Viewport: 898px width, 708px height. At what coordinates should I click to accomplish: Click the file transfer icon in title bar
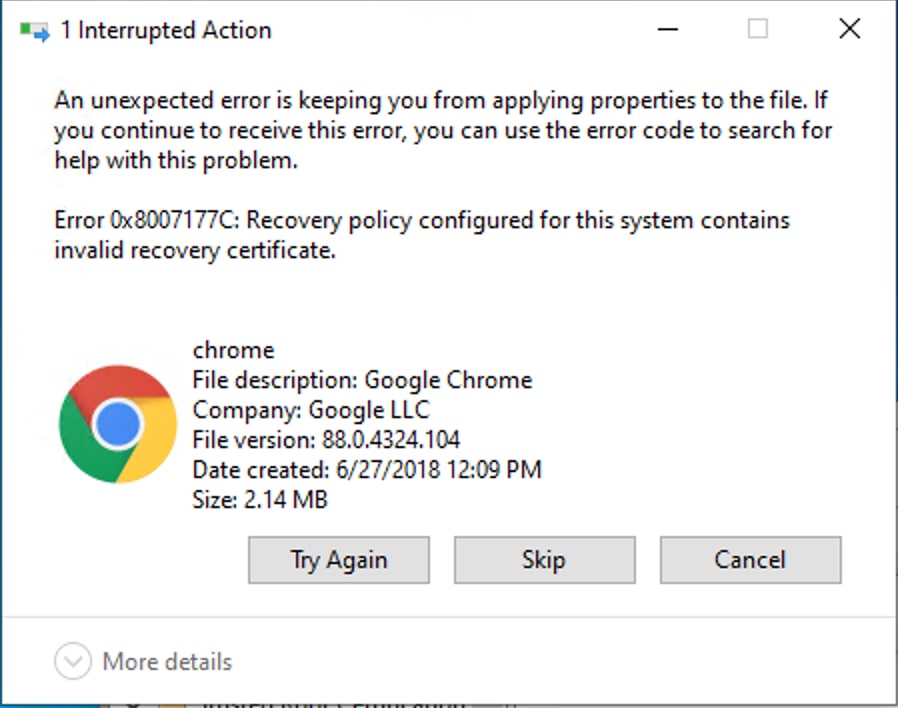[34, 31]
